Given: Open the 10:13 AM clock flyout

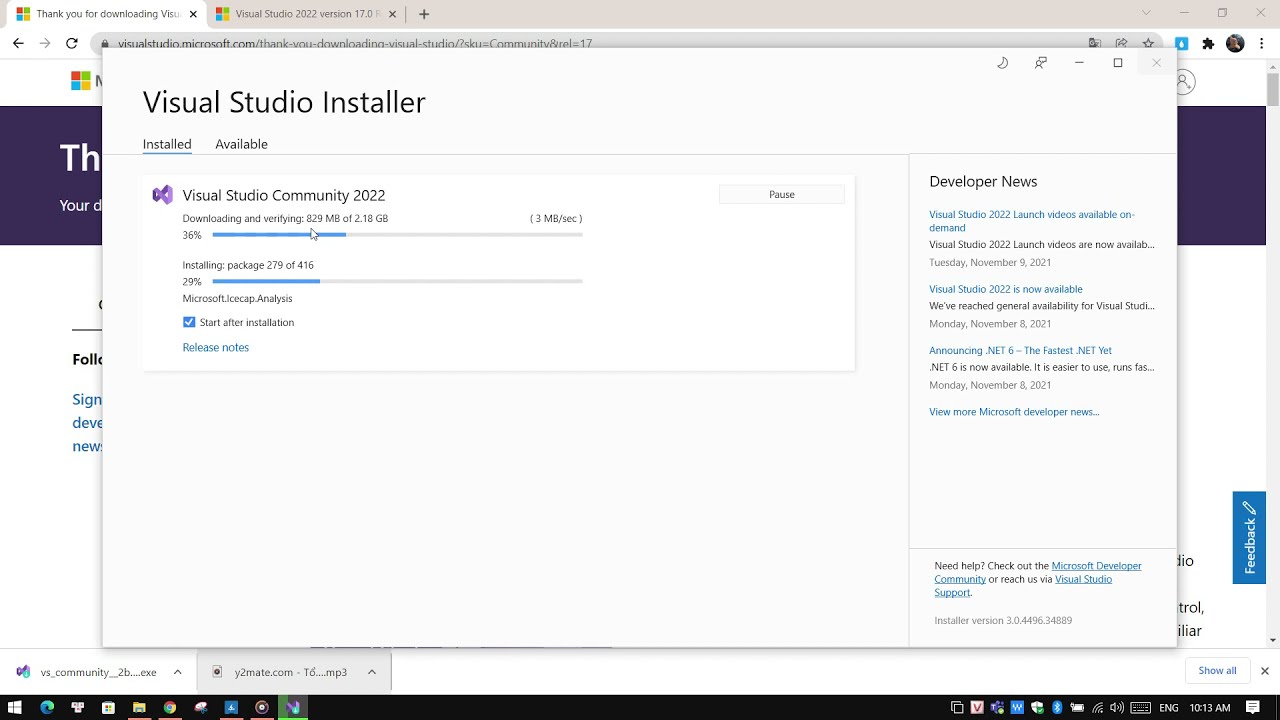Looking at the screenshot, I should [x=1210, y=708].
